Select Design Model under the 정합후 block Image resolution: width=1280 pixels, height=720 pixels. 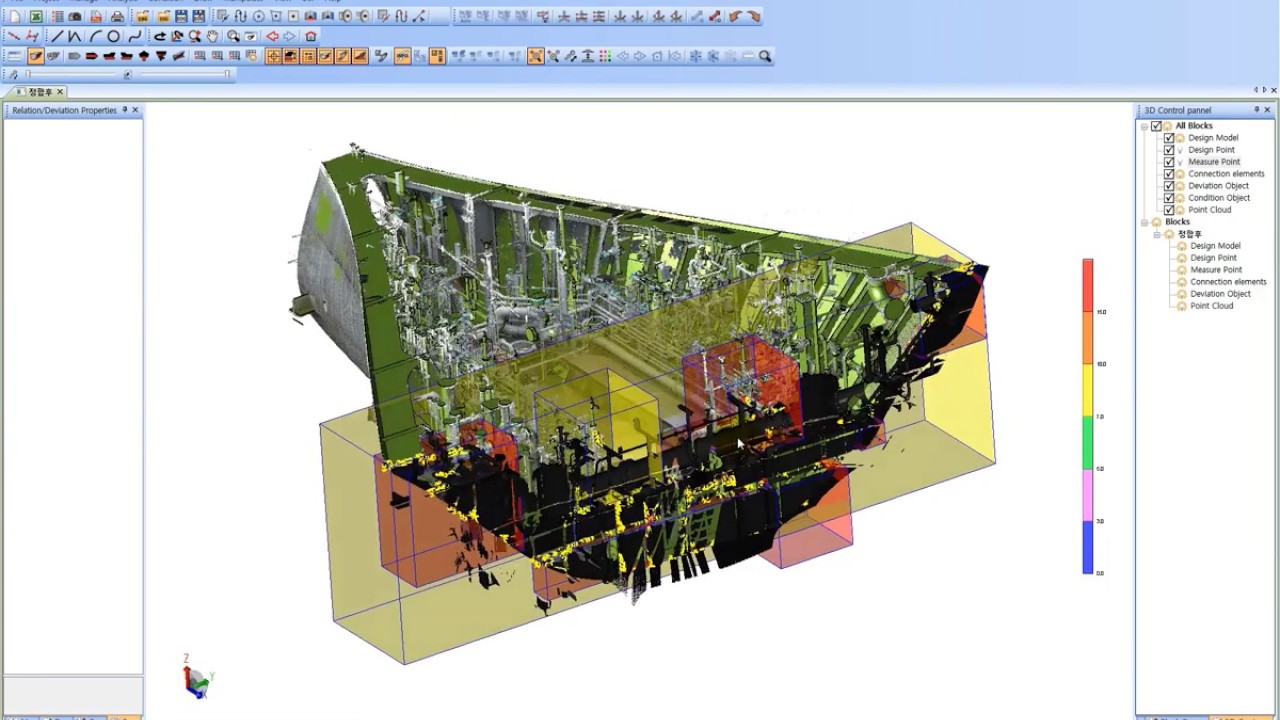tap(1215, 246)
